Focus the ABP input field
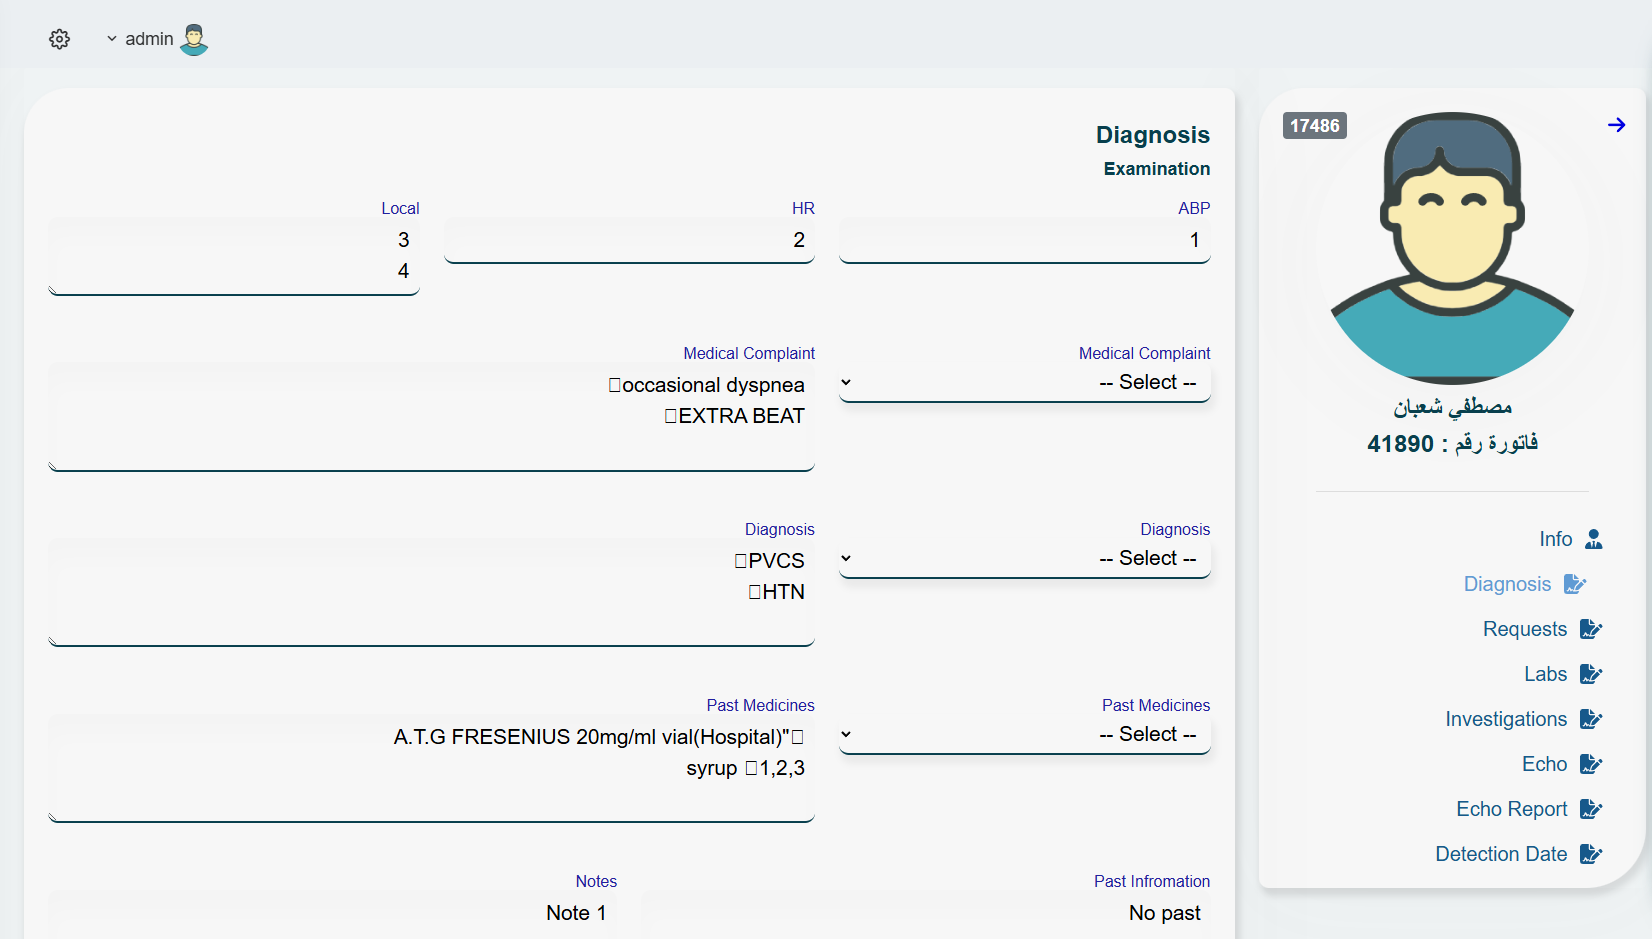This screenshot has height=939, width=1652. [x=1024, y=241]
